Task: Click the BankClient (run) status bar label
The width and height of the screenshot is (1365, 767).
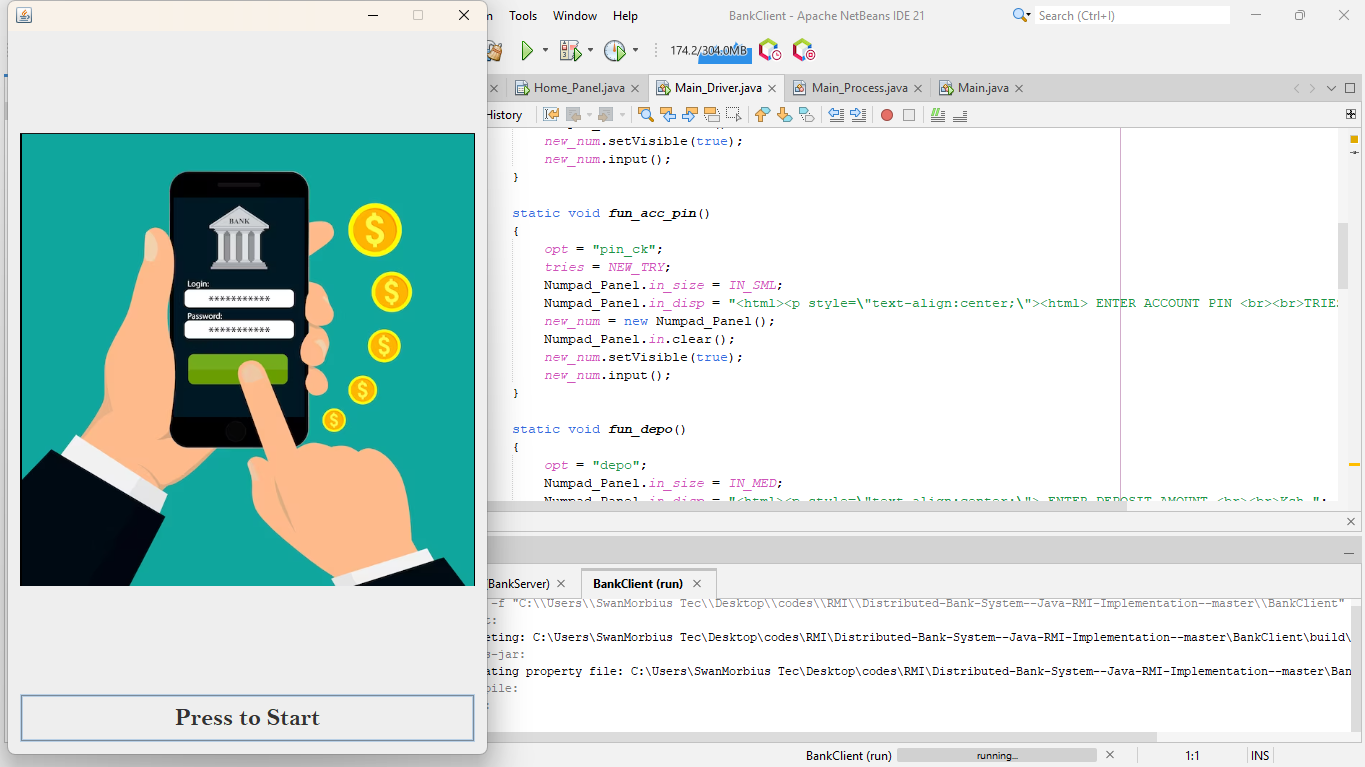Action: (x=848, y=756)
